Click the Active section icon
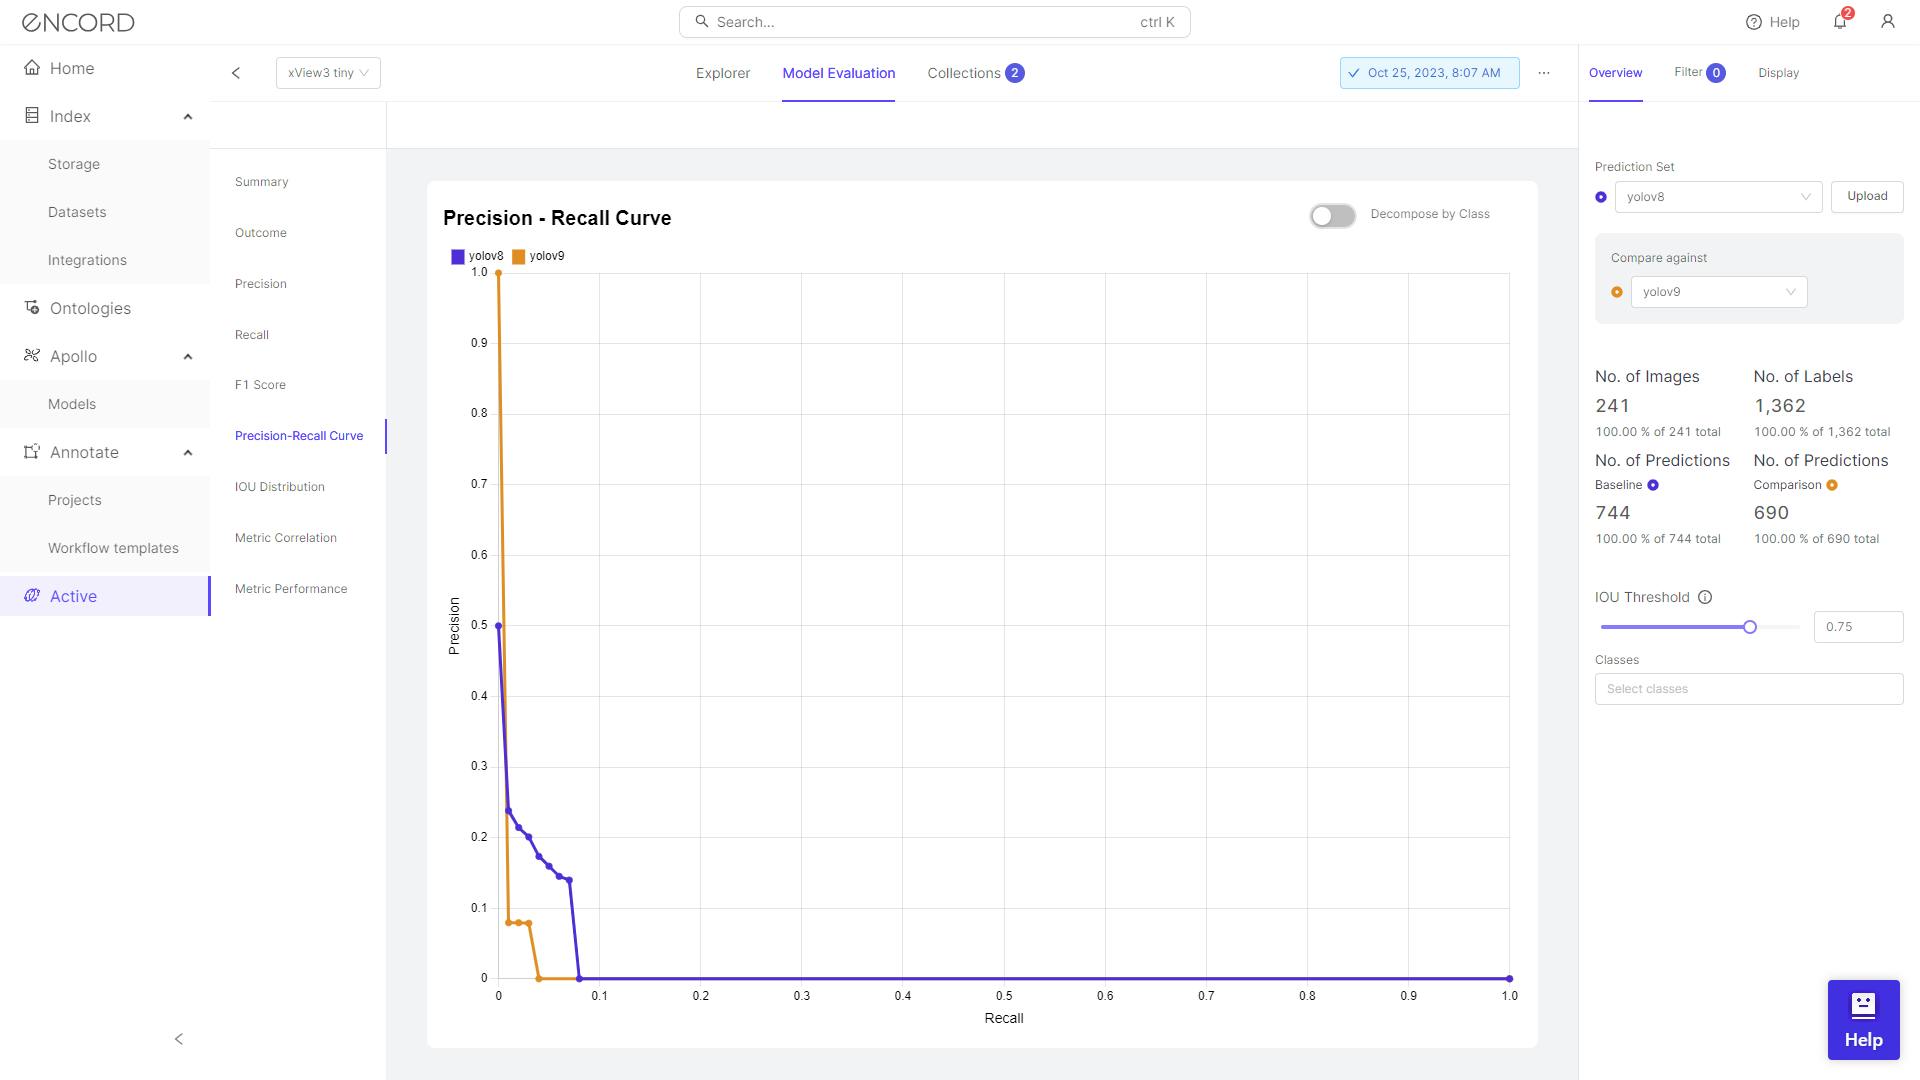 [x=32, y=595]
